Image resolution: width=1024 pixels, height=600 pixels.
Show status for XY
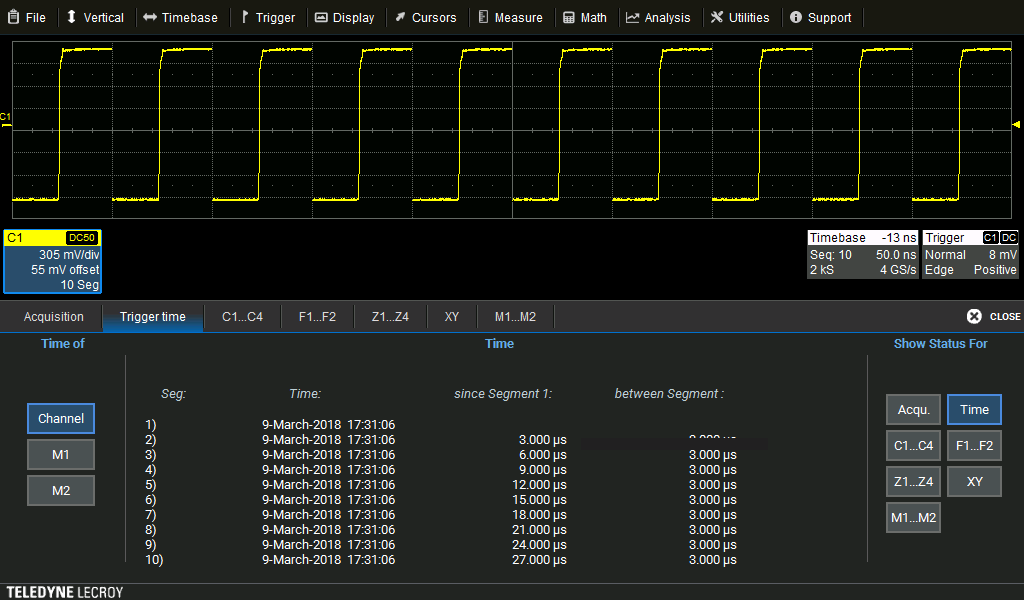click(x=974, y=481)
